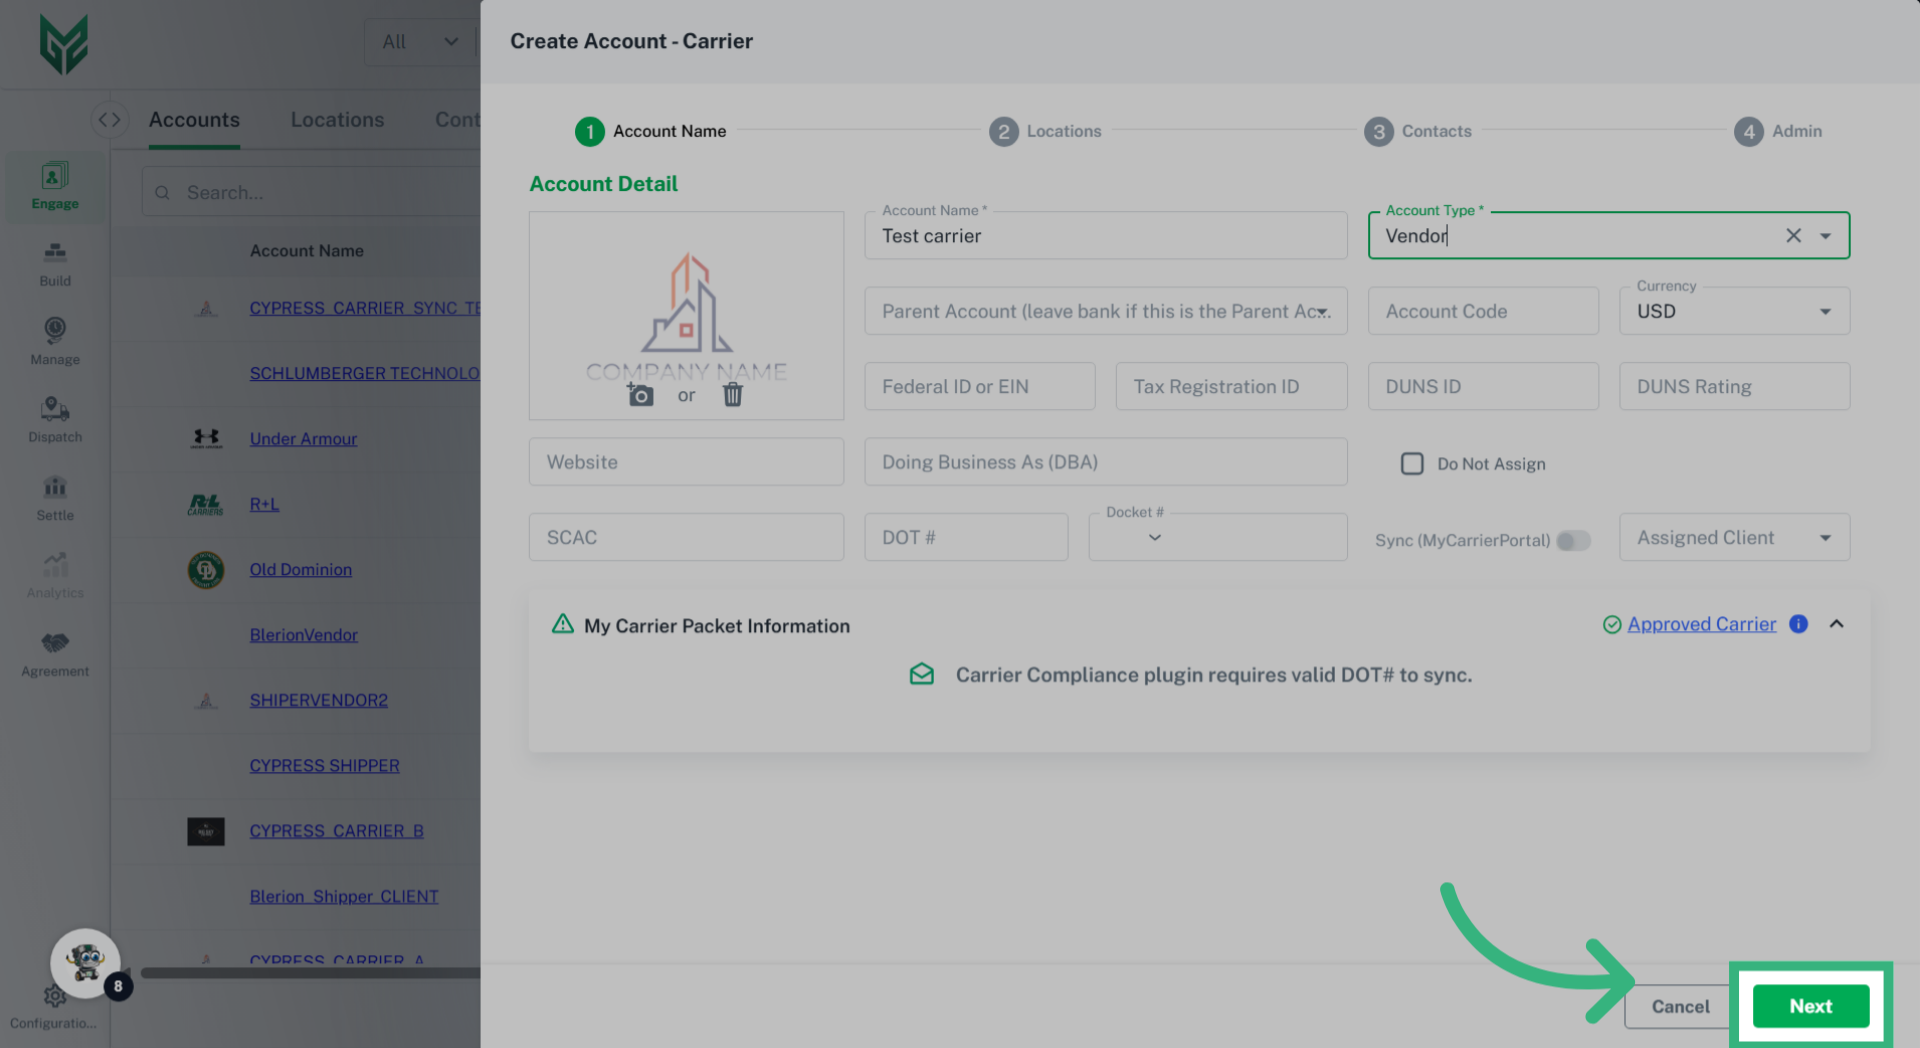The image size is (1920, 1048).
Task: Open the Dispatch sidebar section
Action: pyautogui.click(x=55, y=419)
